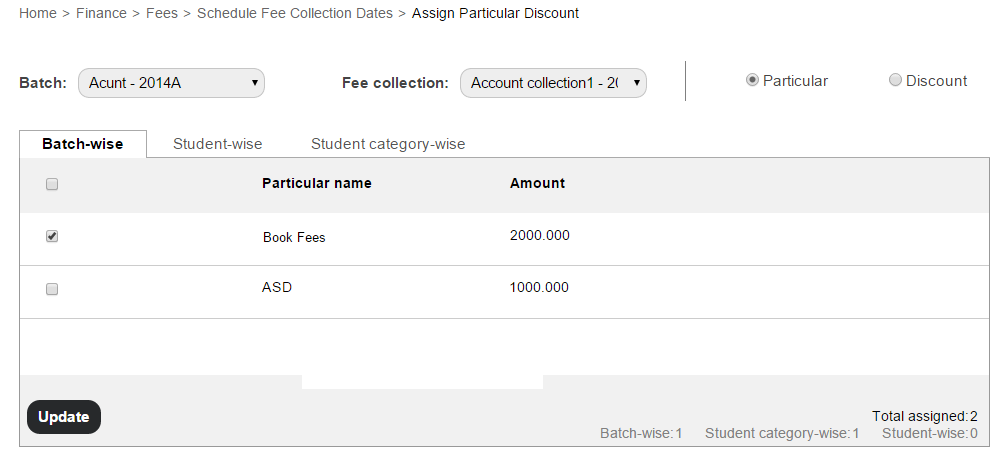Toggle the select-all checkbox in table header

pos(53,184)
